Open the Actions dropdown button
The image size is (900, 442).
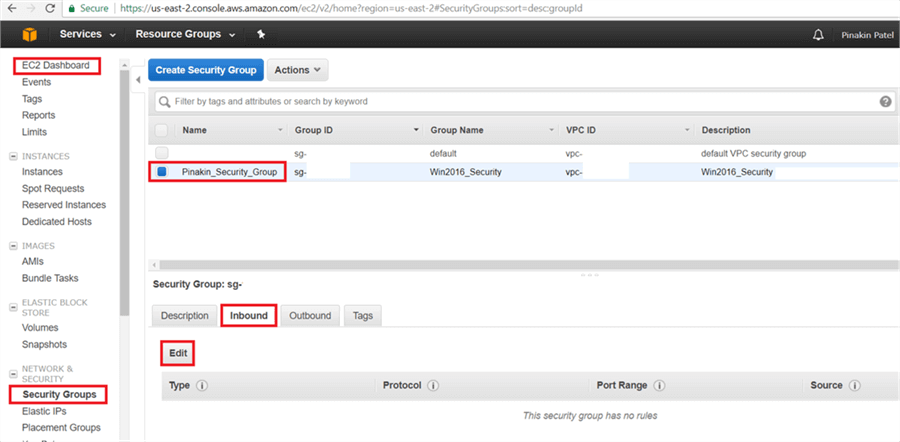297,70
